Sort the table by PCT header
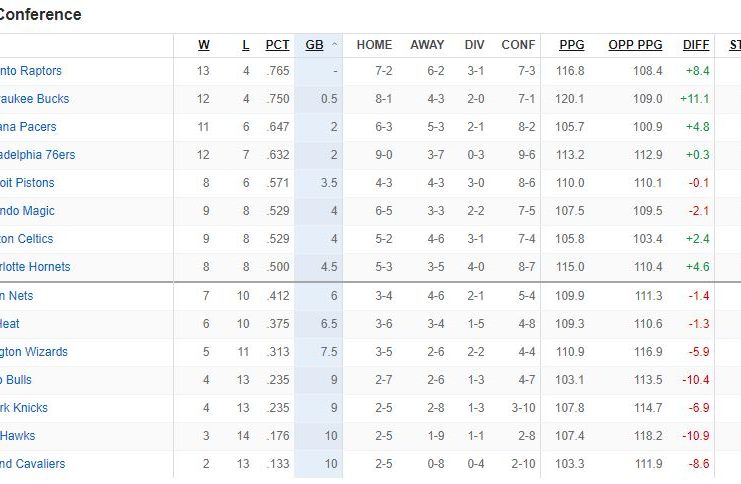This screenshot has width=741, height=484. coord(277,45)
